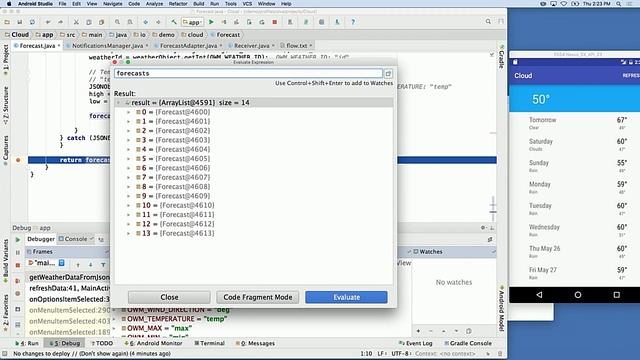Switch to NotificationsManager.java tab
This screenshot has height=360, width=640.
coord(107,46)
